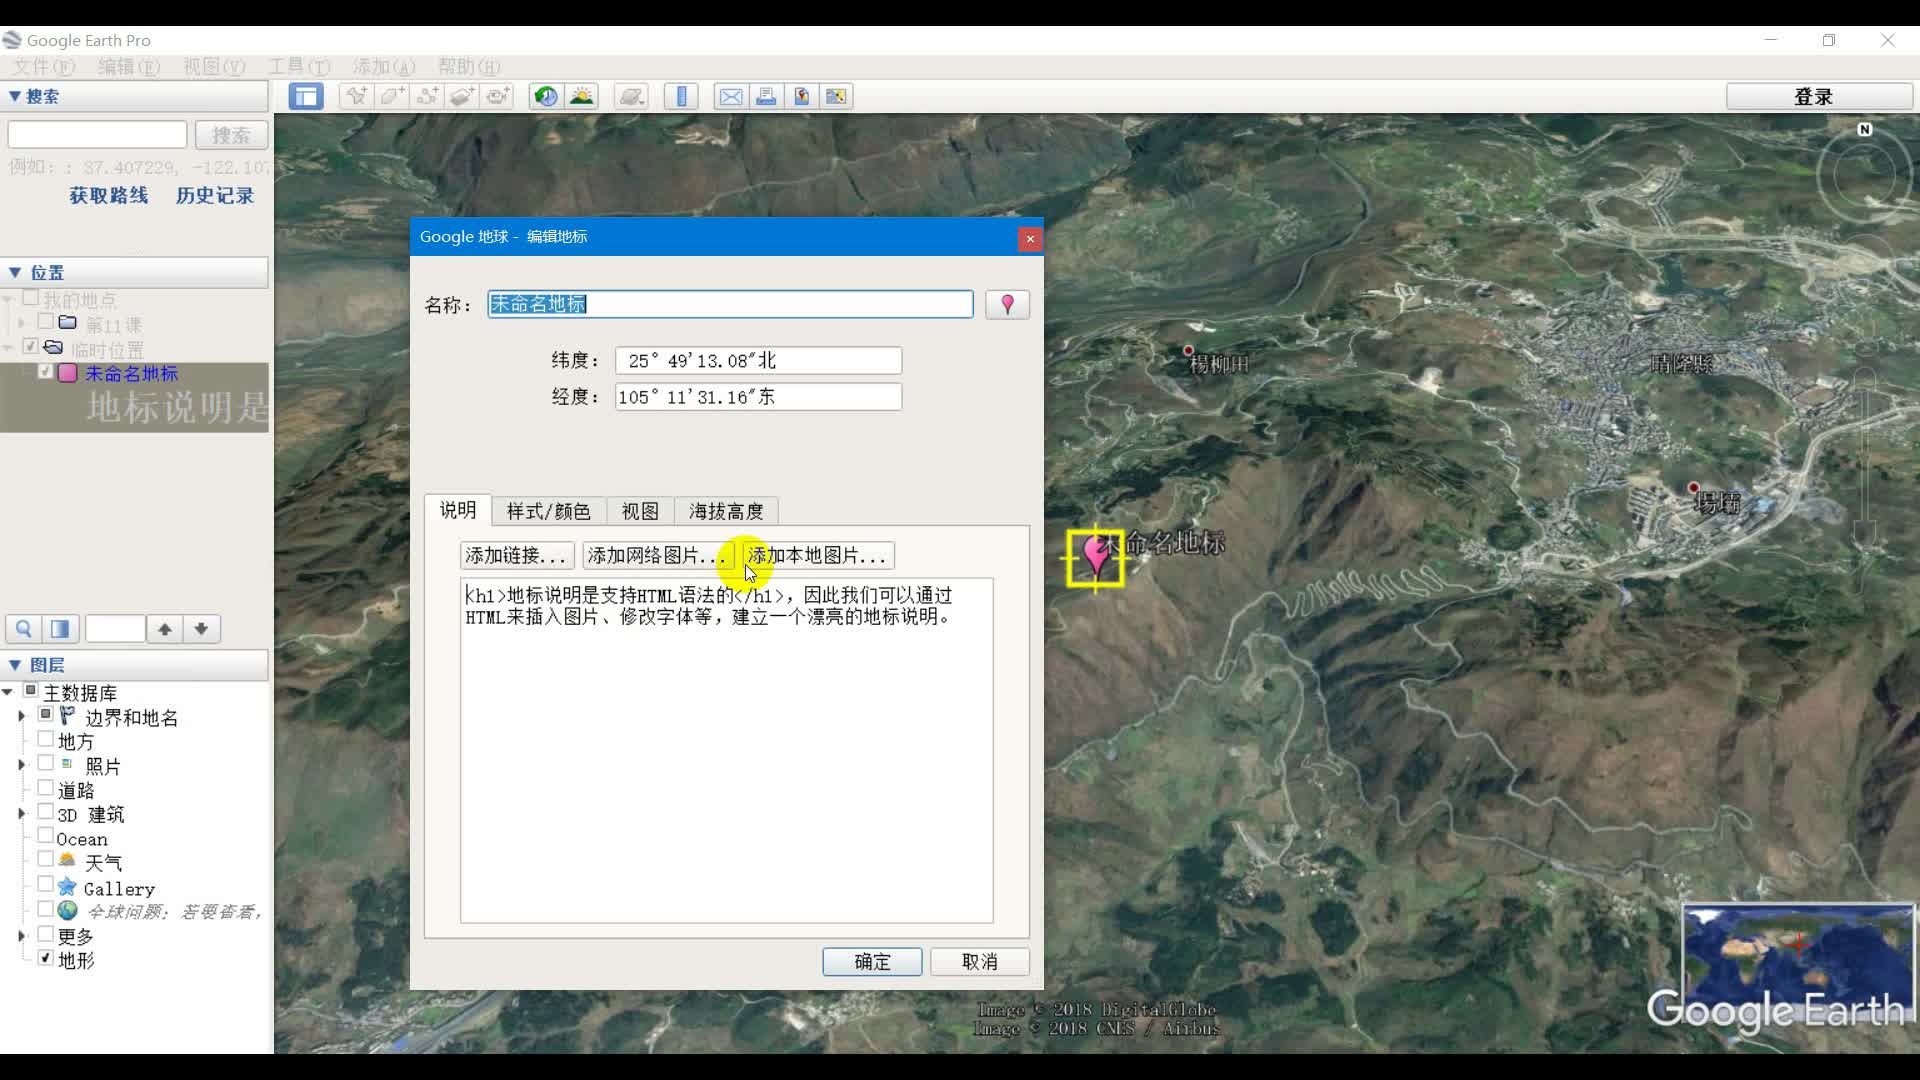This screenshot has height=1080, width=1920.
Task: Enable the 3D 建筑 layer checkbox
Action: pyautogui.click(x=45, y=812)
